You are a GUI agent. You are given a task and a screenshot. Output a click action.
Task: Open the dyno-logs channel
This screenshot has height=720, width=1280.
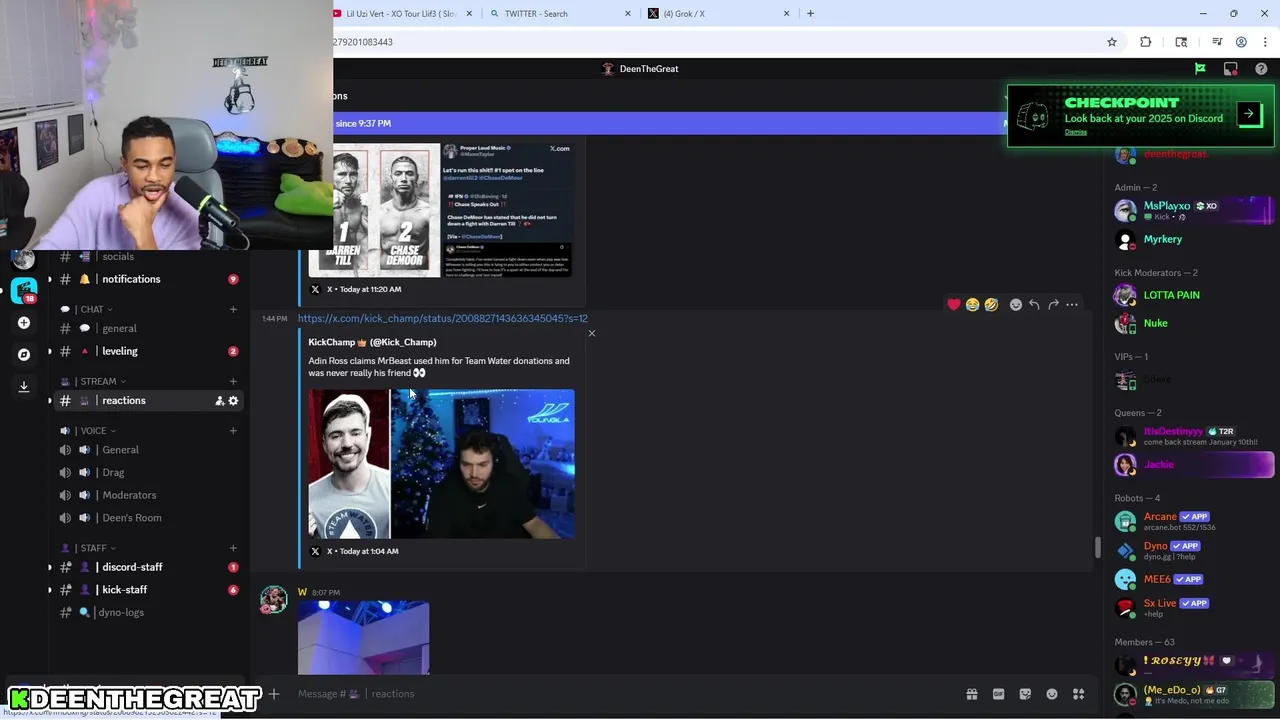(121, 613)
